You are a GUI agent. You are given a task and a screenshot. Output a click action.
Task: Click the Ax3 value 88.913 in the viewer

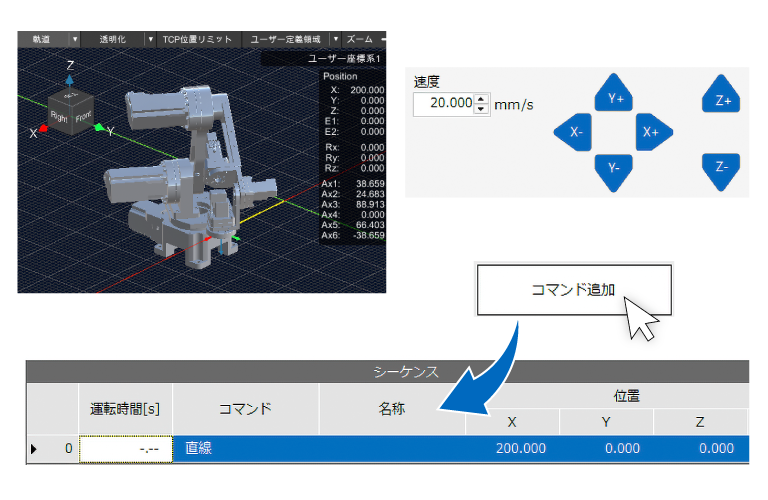click(x=370, y=204)
